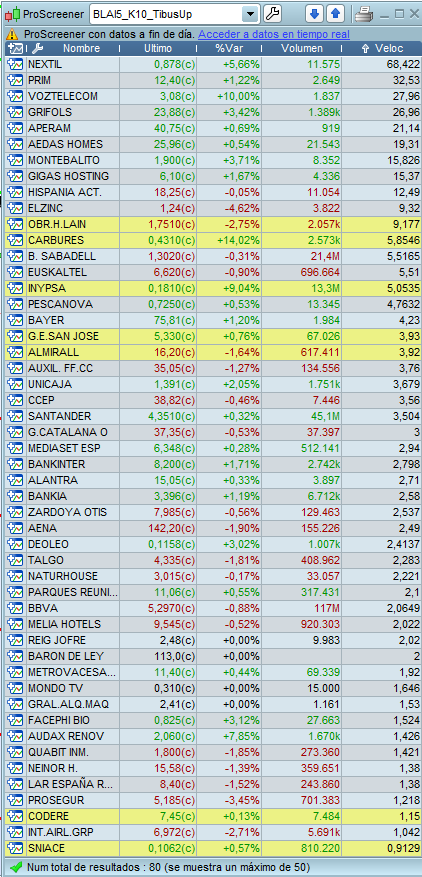This screenshot has width=422, height=877.
Task: Open chart icon for CARBURES row
Action: [15, 241]
